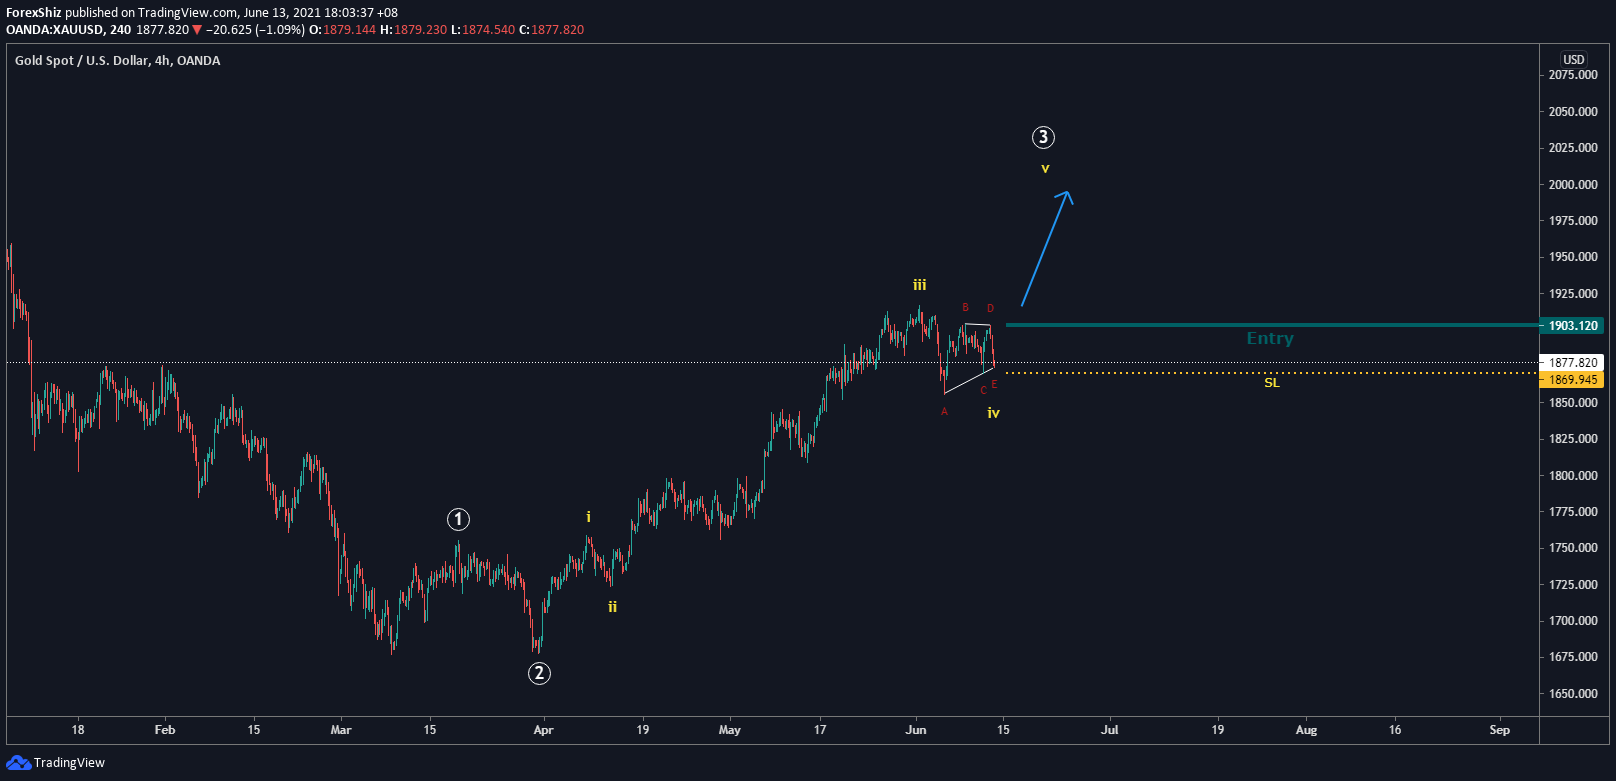Click the yellow wave i label
The height and width of the screenshot is (781, 1616).
tap(588, 517)
